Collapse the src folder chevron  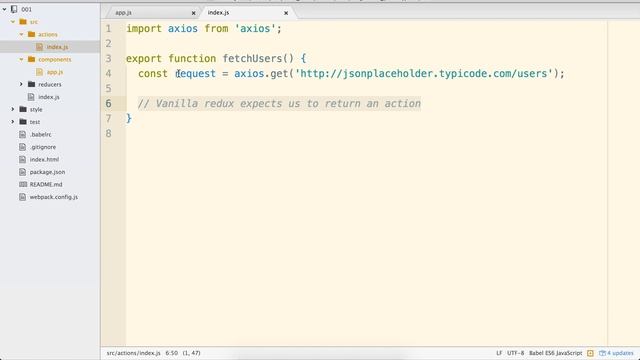(x=13, y=22)
